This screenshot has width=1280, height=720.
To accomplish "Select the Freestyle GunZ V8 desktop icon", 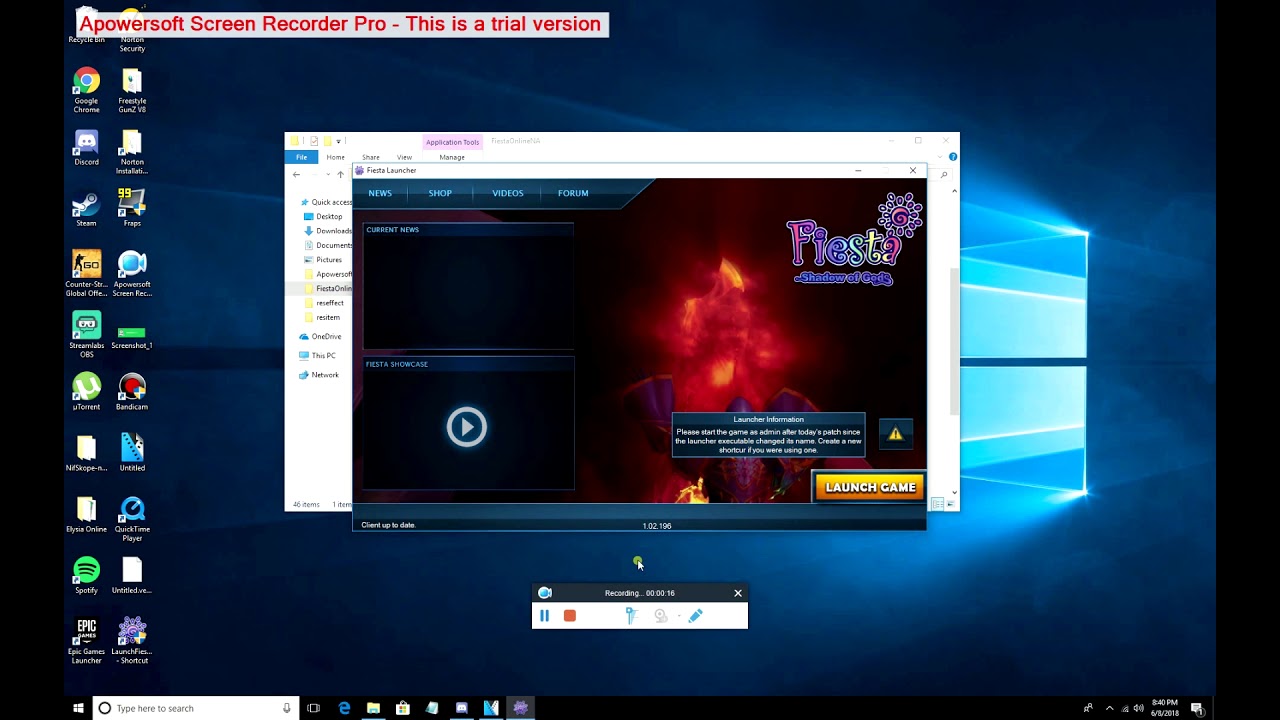I will [132, 90].
